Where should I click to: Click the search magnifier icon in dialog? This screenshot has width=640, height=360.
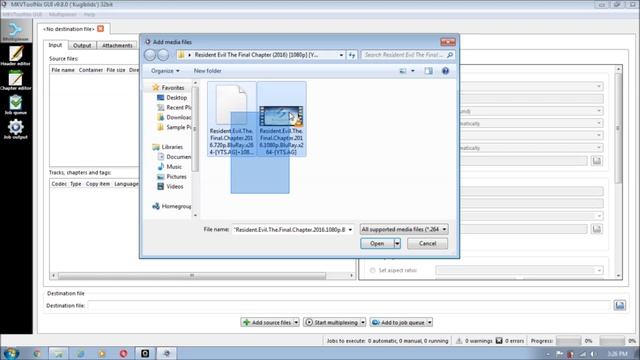pos(450,55)
